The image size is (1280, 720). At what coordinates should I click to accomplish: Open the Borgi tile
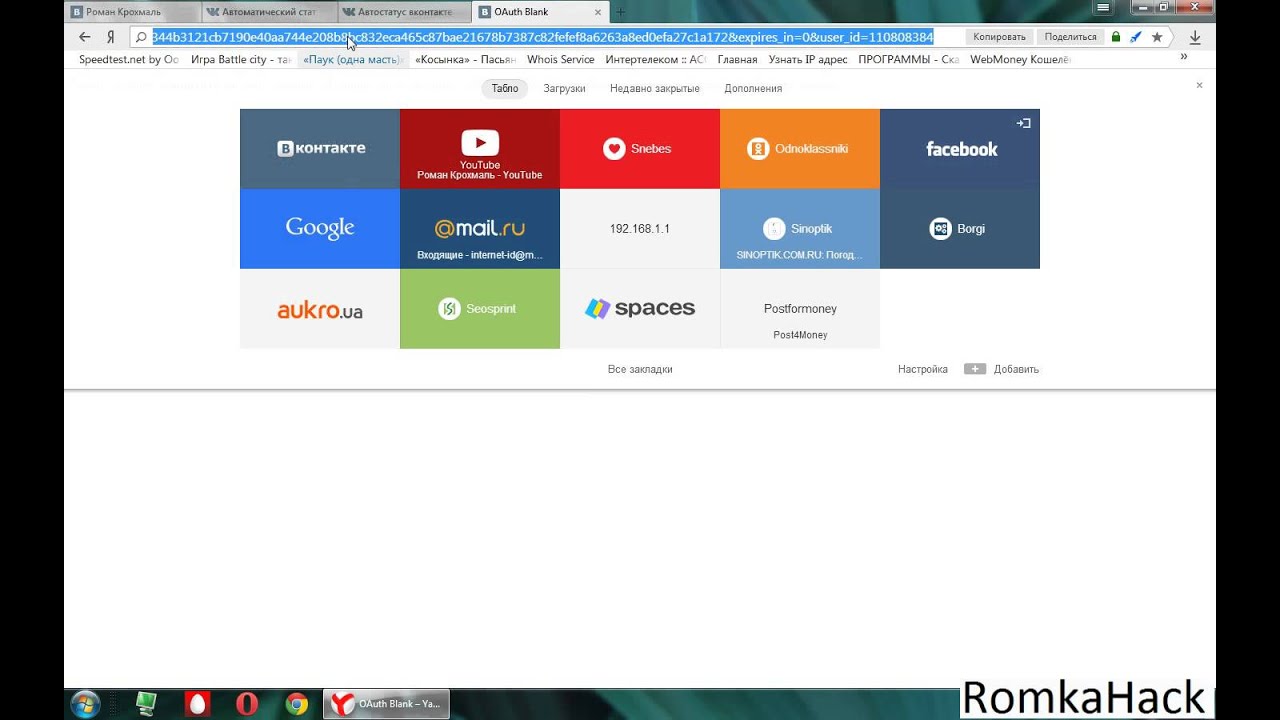click(960, 229)
